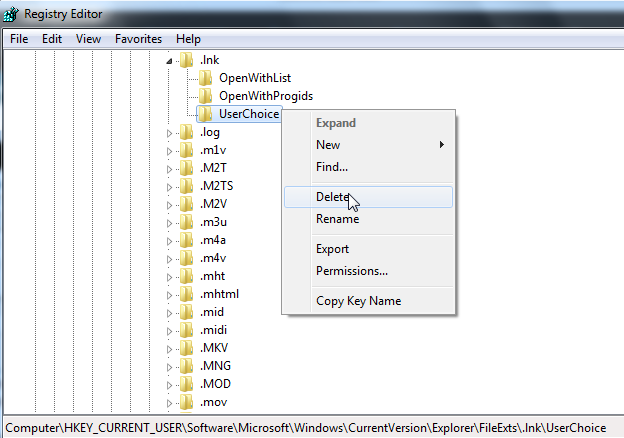
Task: Open the Help menu
Action: click(188, 39)
